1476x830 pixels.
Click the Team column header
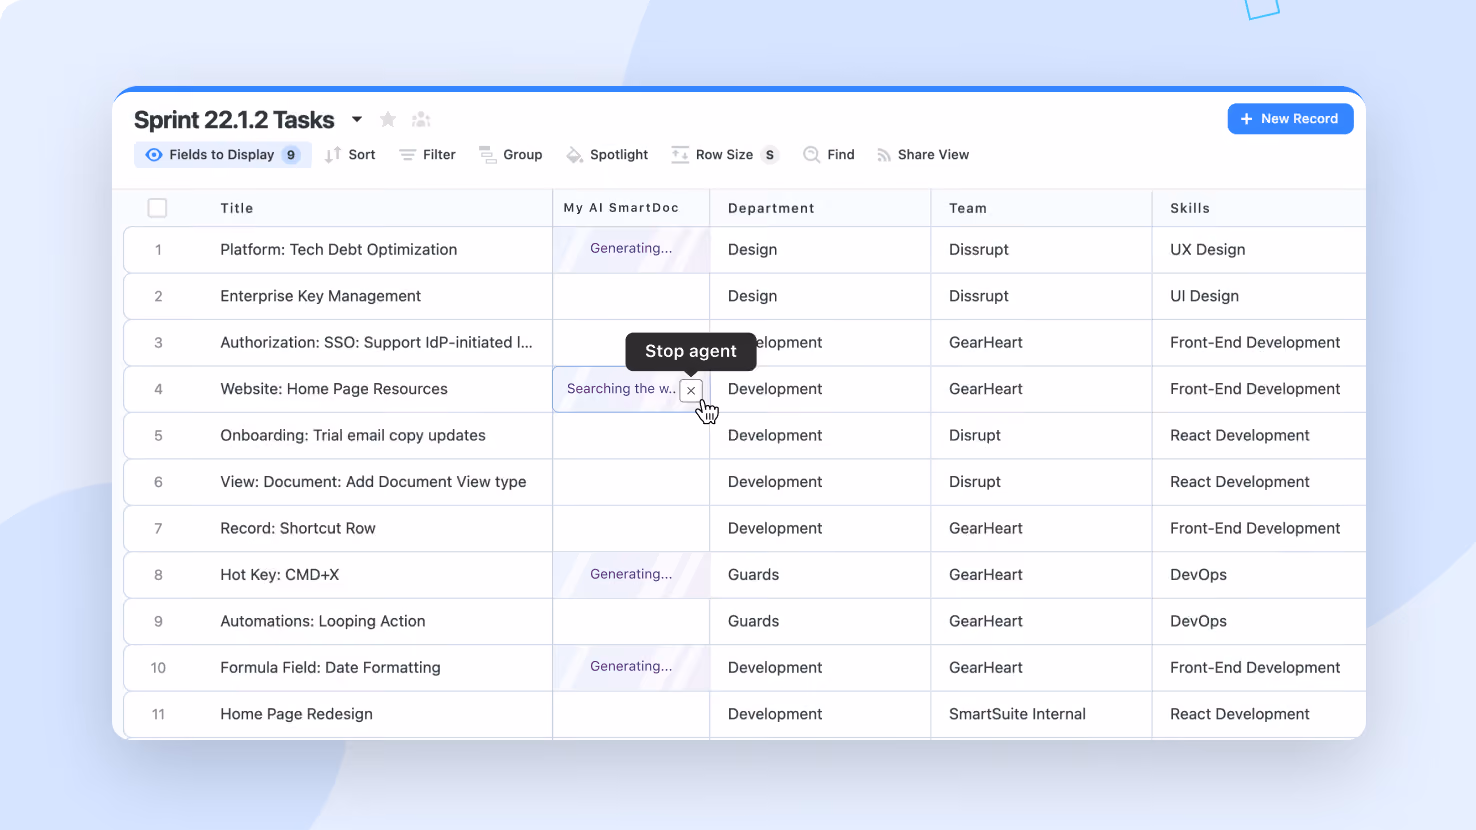tap(968, 208)
